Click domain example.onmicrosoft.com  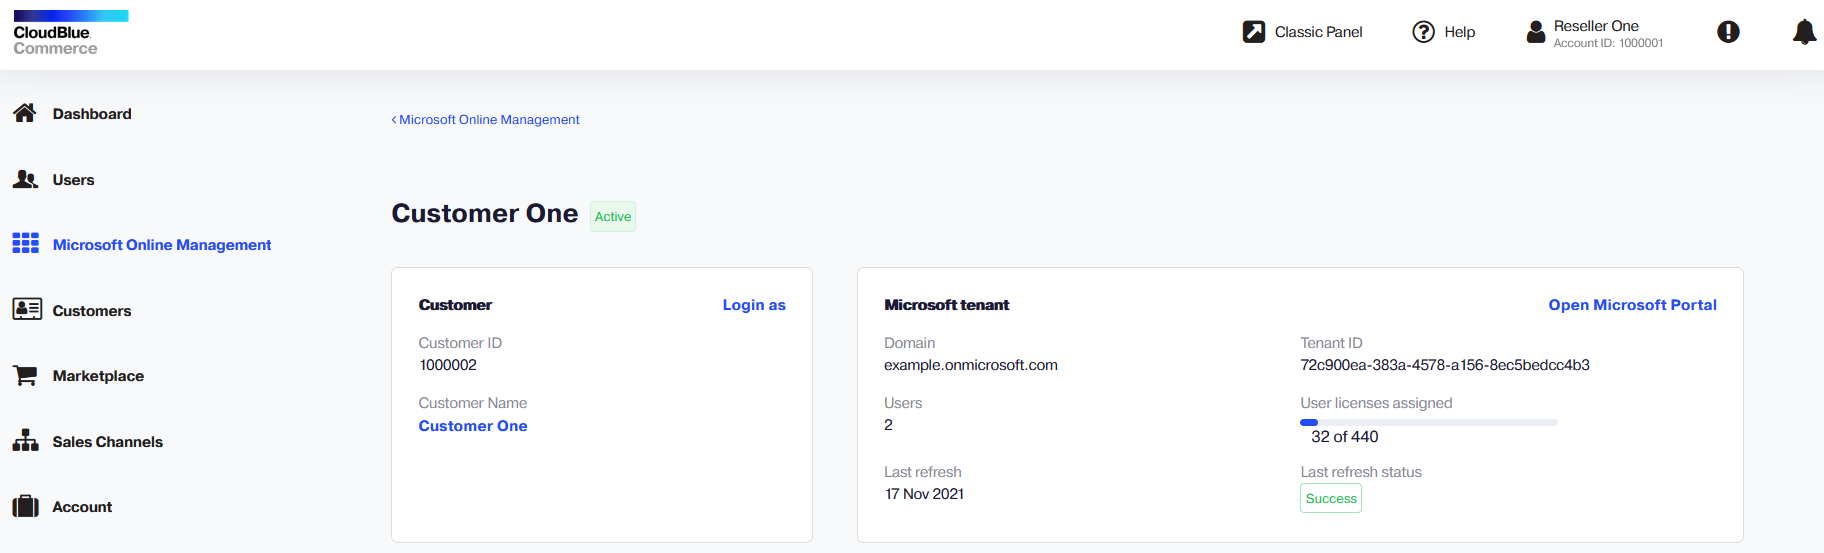point(971,365)
